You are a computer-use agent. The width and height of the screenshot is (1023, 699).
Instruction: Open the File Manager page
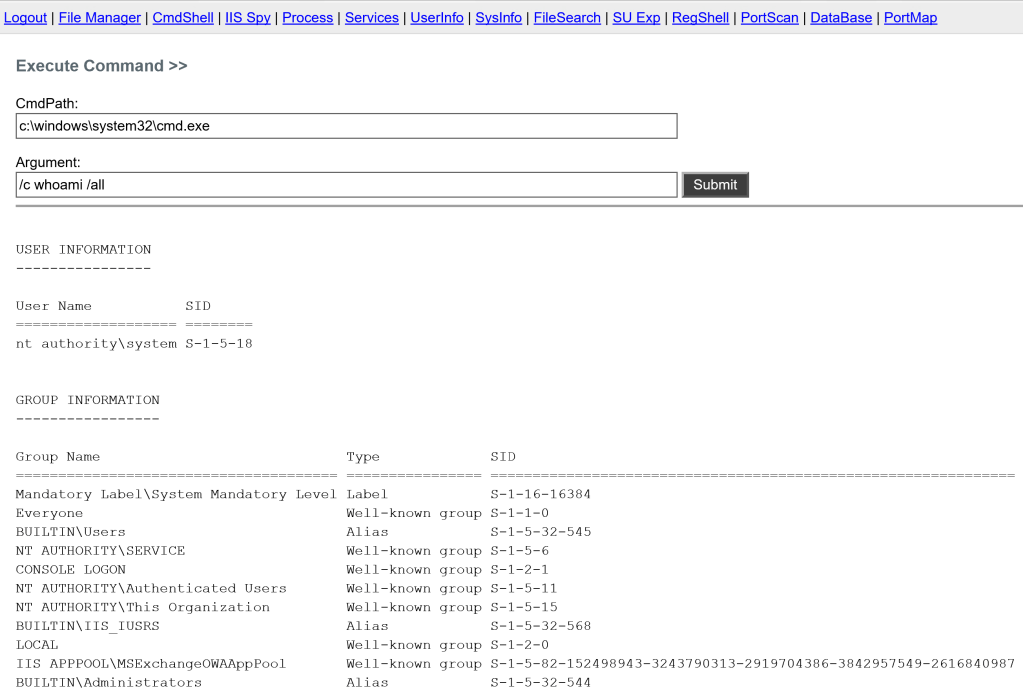pos(100,18)
